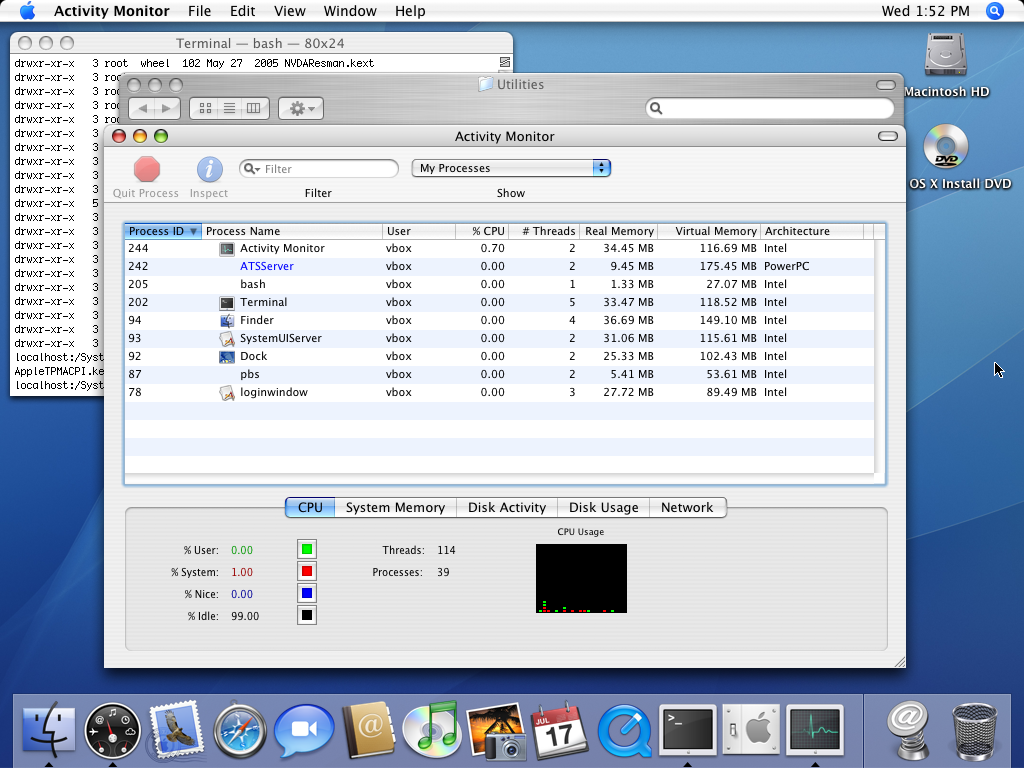Click the Filter search field
The image size is (1024, 768).
319,169
